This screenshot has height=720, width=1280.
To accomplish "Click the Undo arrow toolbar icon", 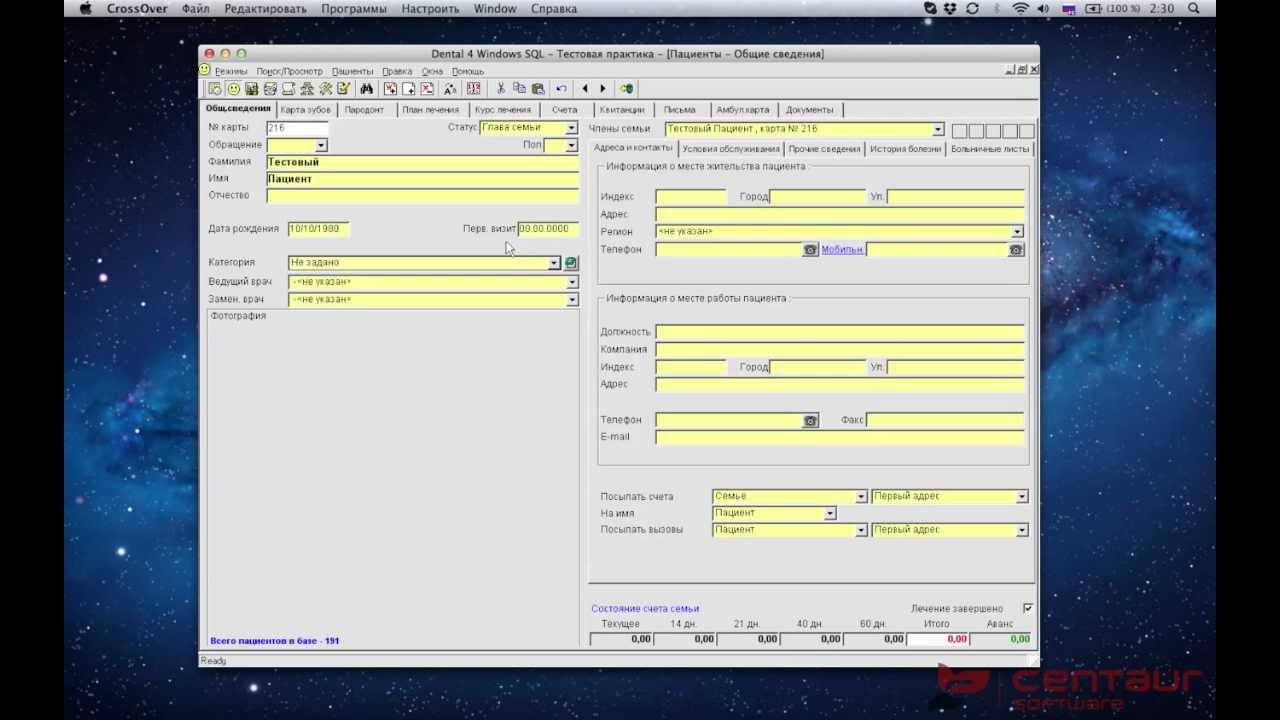I will [560, 89].
